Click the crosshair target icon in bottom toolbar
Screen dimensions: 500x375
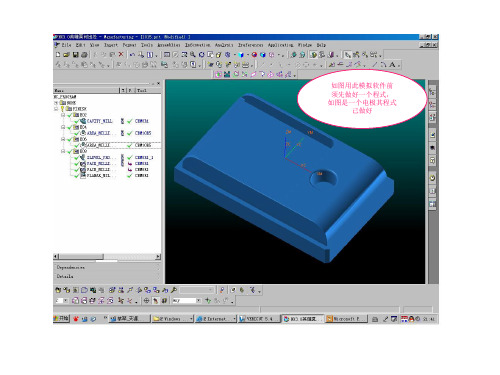point(146,300)
